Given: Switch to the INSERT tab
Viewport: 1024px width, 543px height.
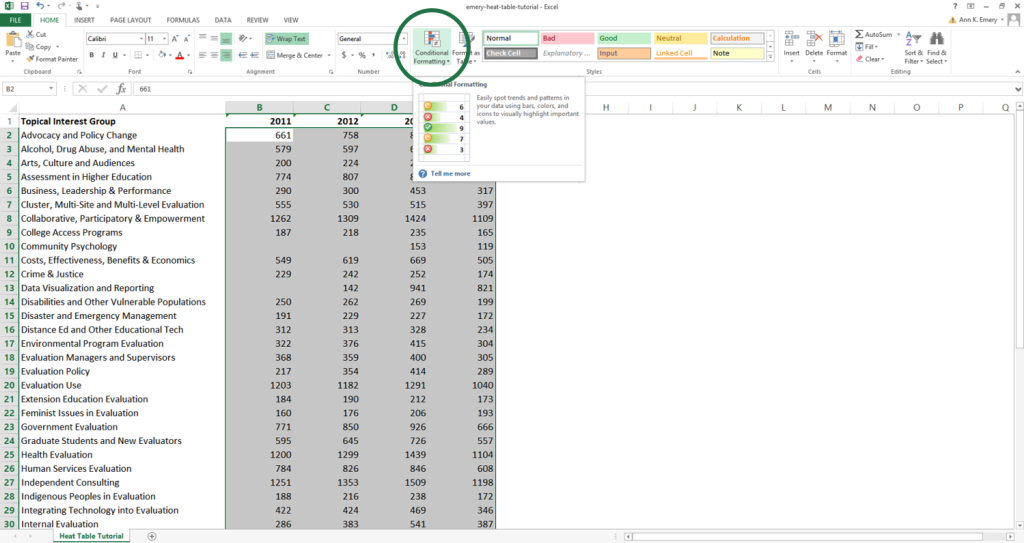Looking at the screenshot, I should pyautogui.click(x=84, y=20).
